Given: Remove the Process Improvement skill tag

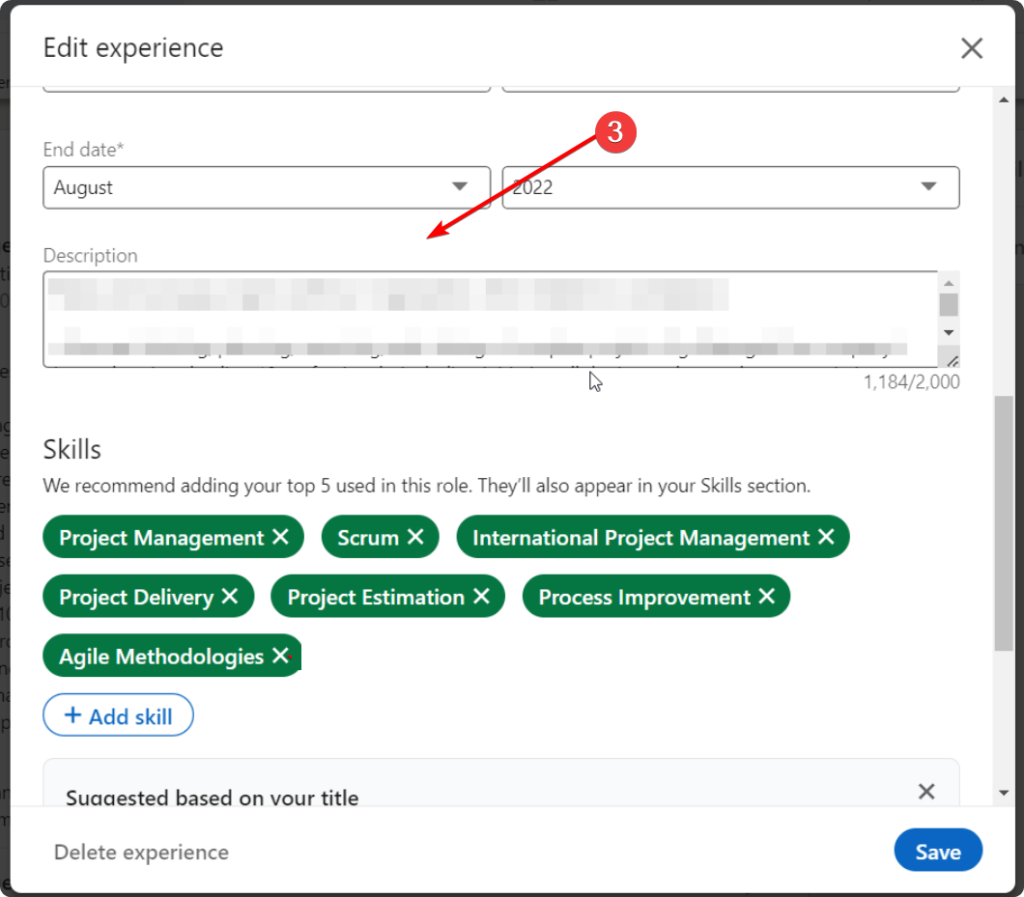Looking at the screenshot, I should point(767,597).
